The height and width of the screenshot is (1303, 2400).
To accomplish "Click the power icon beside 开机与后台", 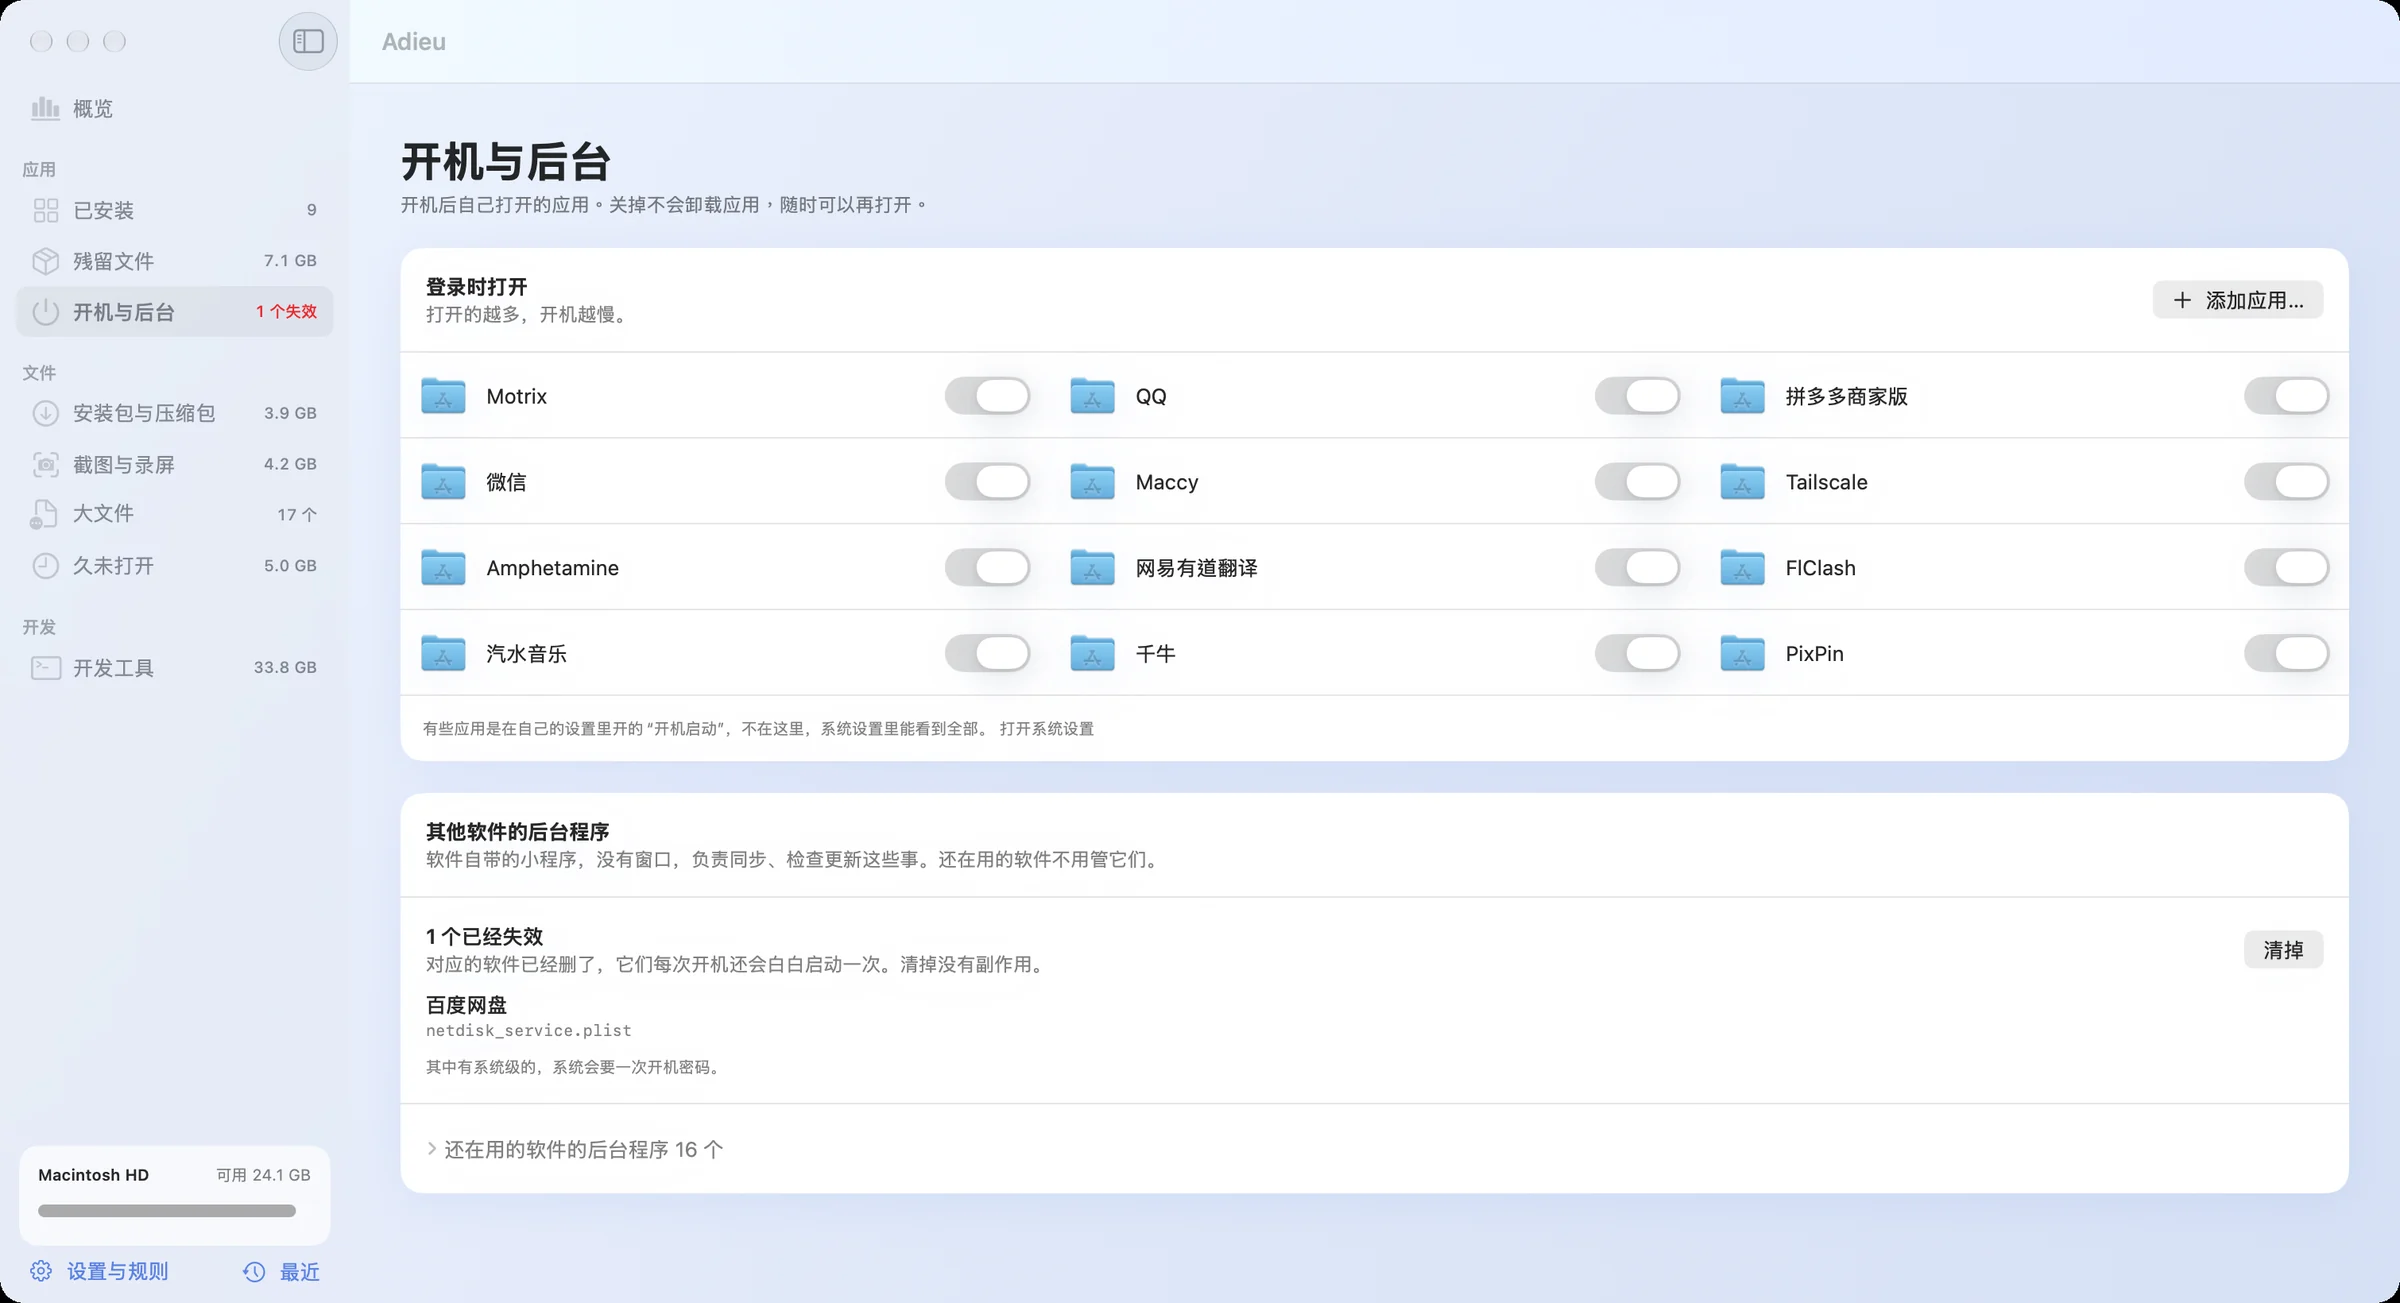I will 45,312.
